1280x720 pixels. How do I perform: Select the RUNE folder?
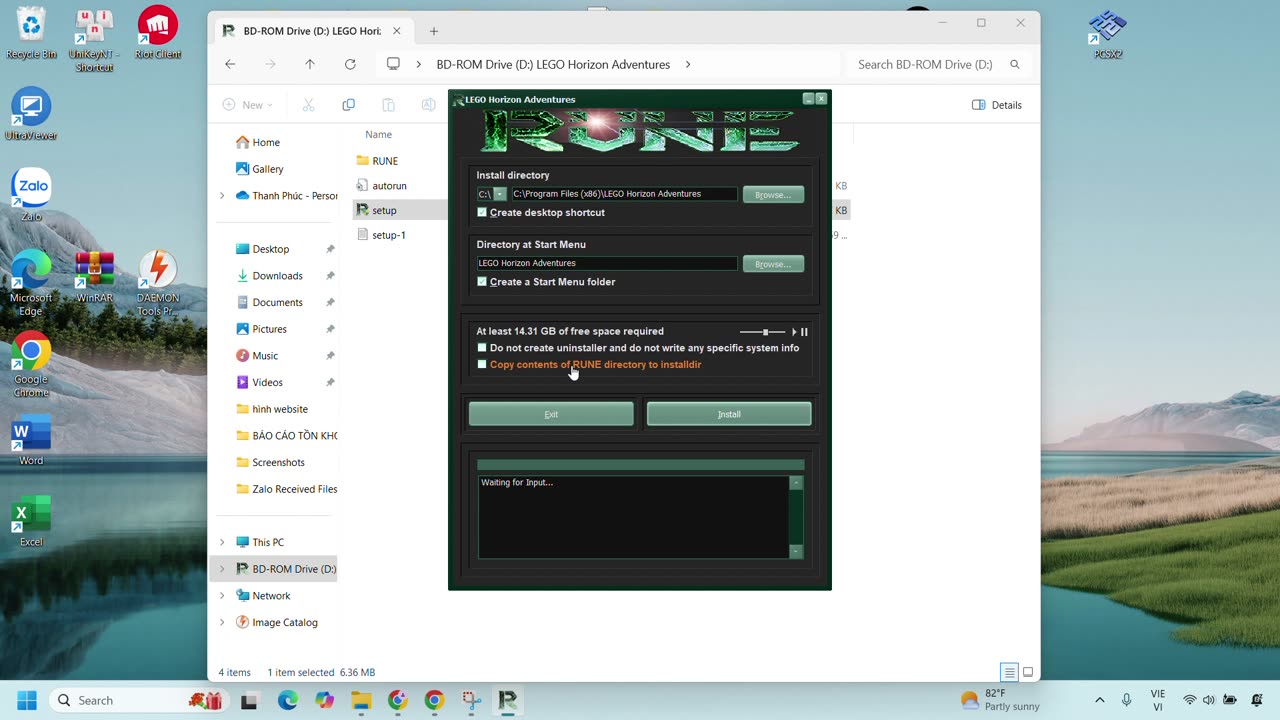coord(385,161)
